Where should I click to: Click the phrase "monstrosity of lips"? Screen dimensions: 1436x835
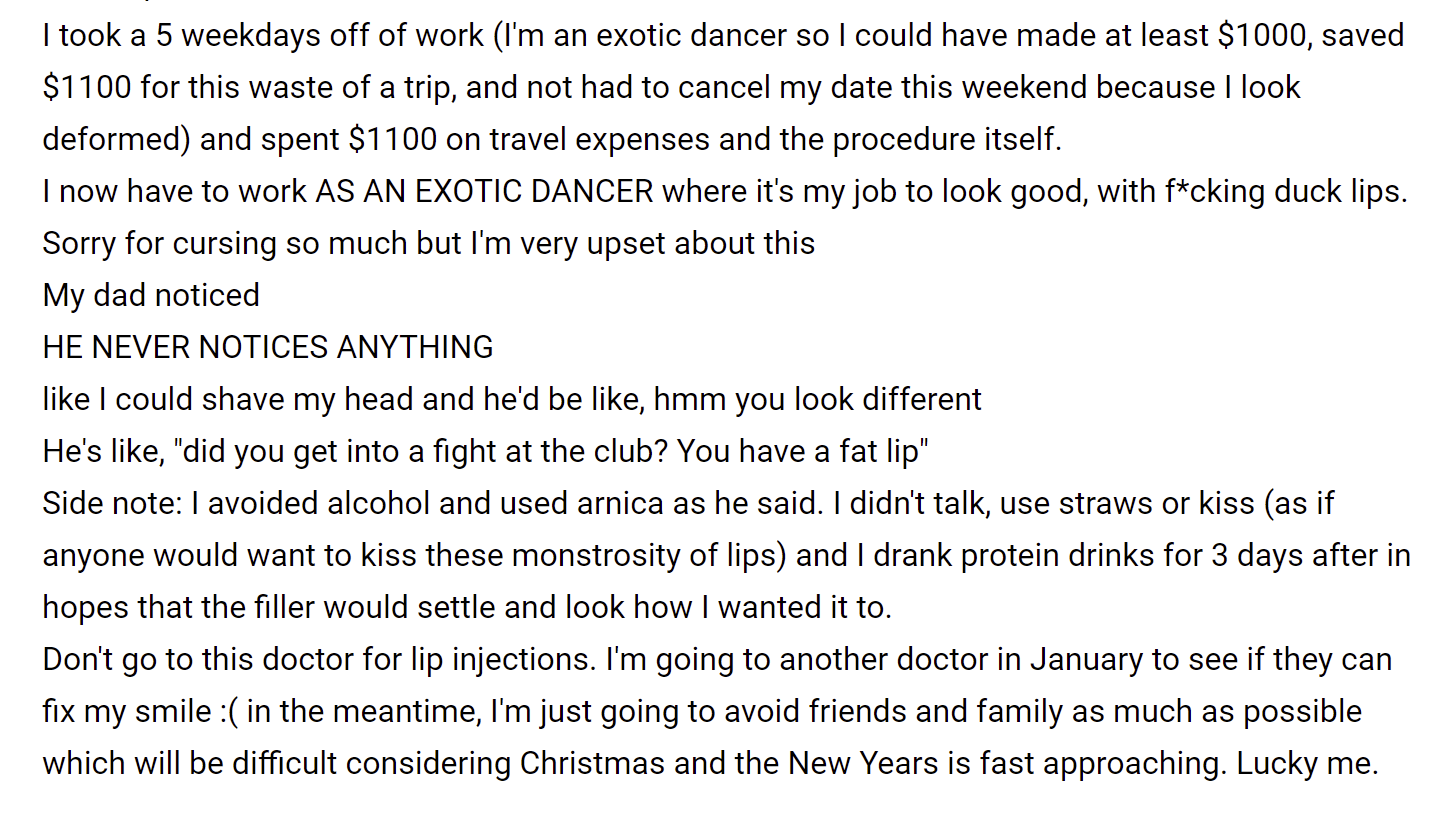[x=648, y=555]
